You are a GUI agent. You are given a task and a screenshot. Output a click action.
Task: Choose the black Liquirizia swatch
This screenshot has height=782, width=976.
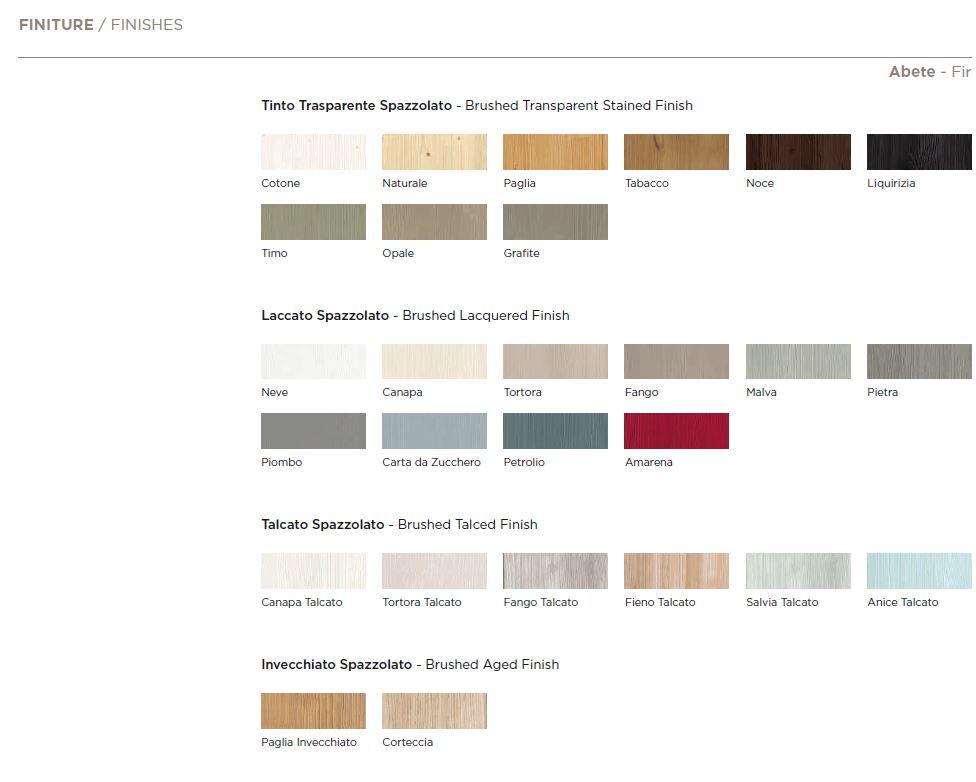click(919, 152)
